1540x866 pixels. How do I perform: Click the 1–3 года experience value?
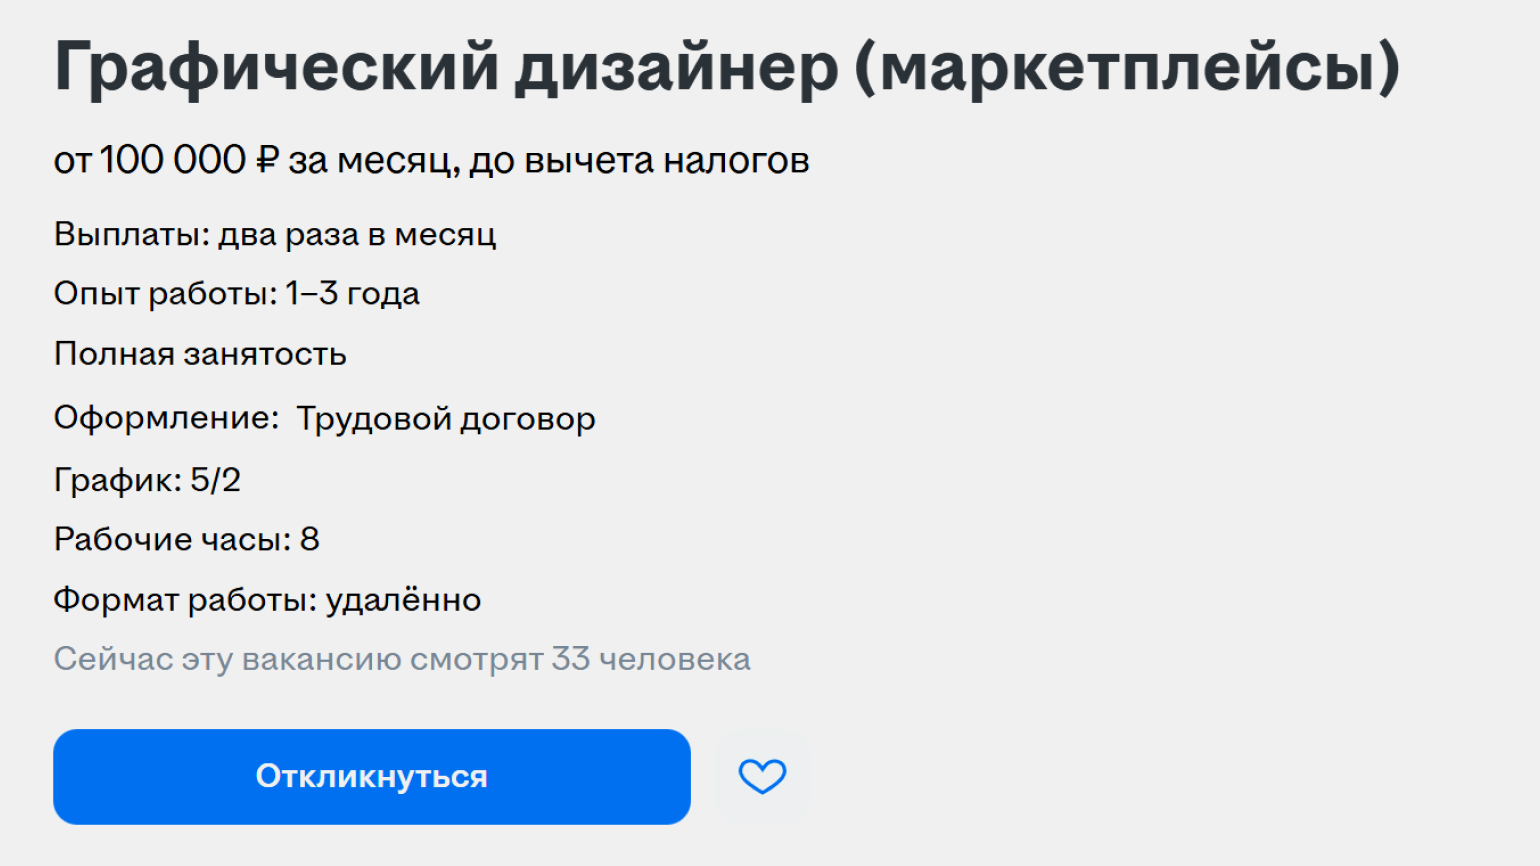(x=352, y=294)
